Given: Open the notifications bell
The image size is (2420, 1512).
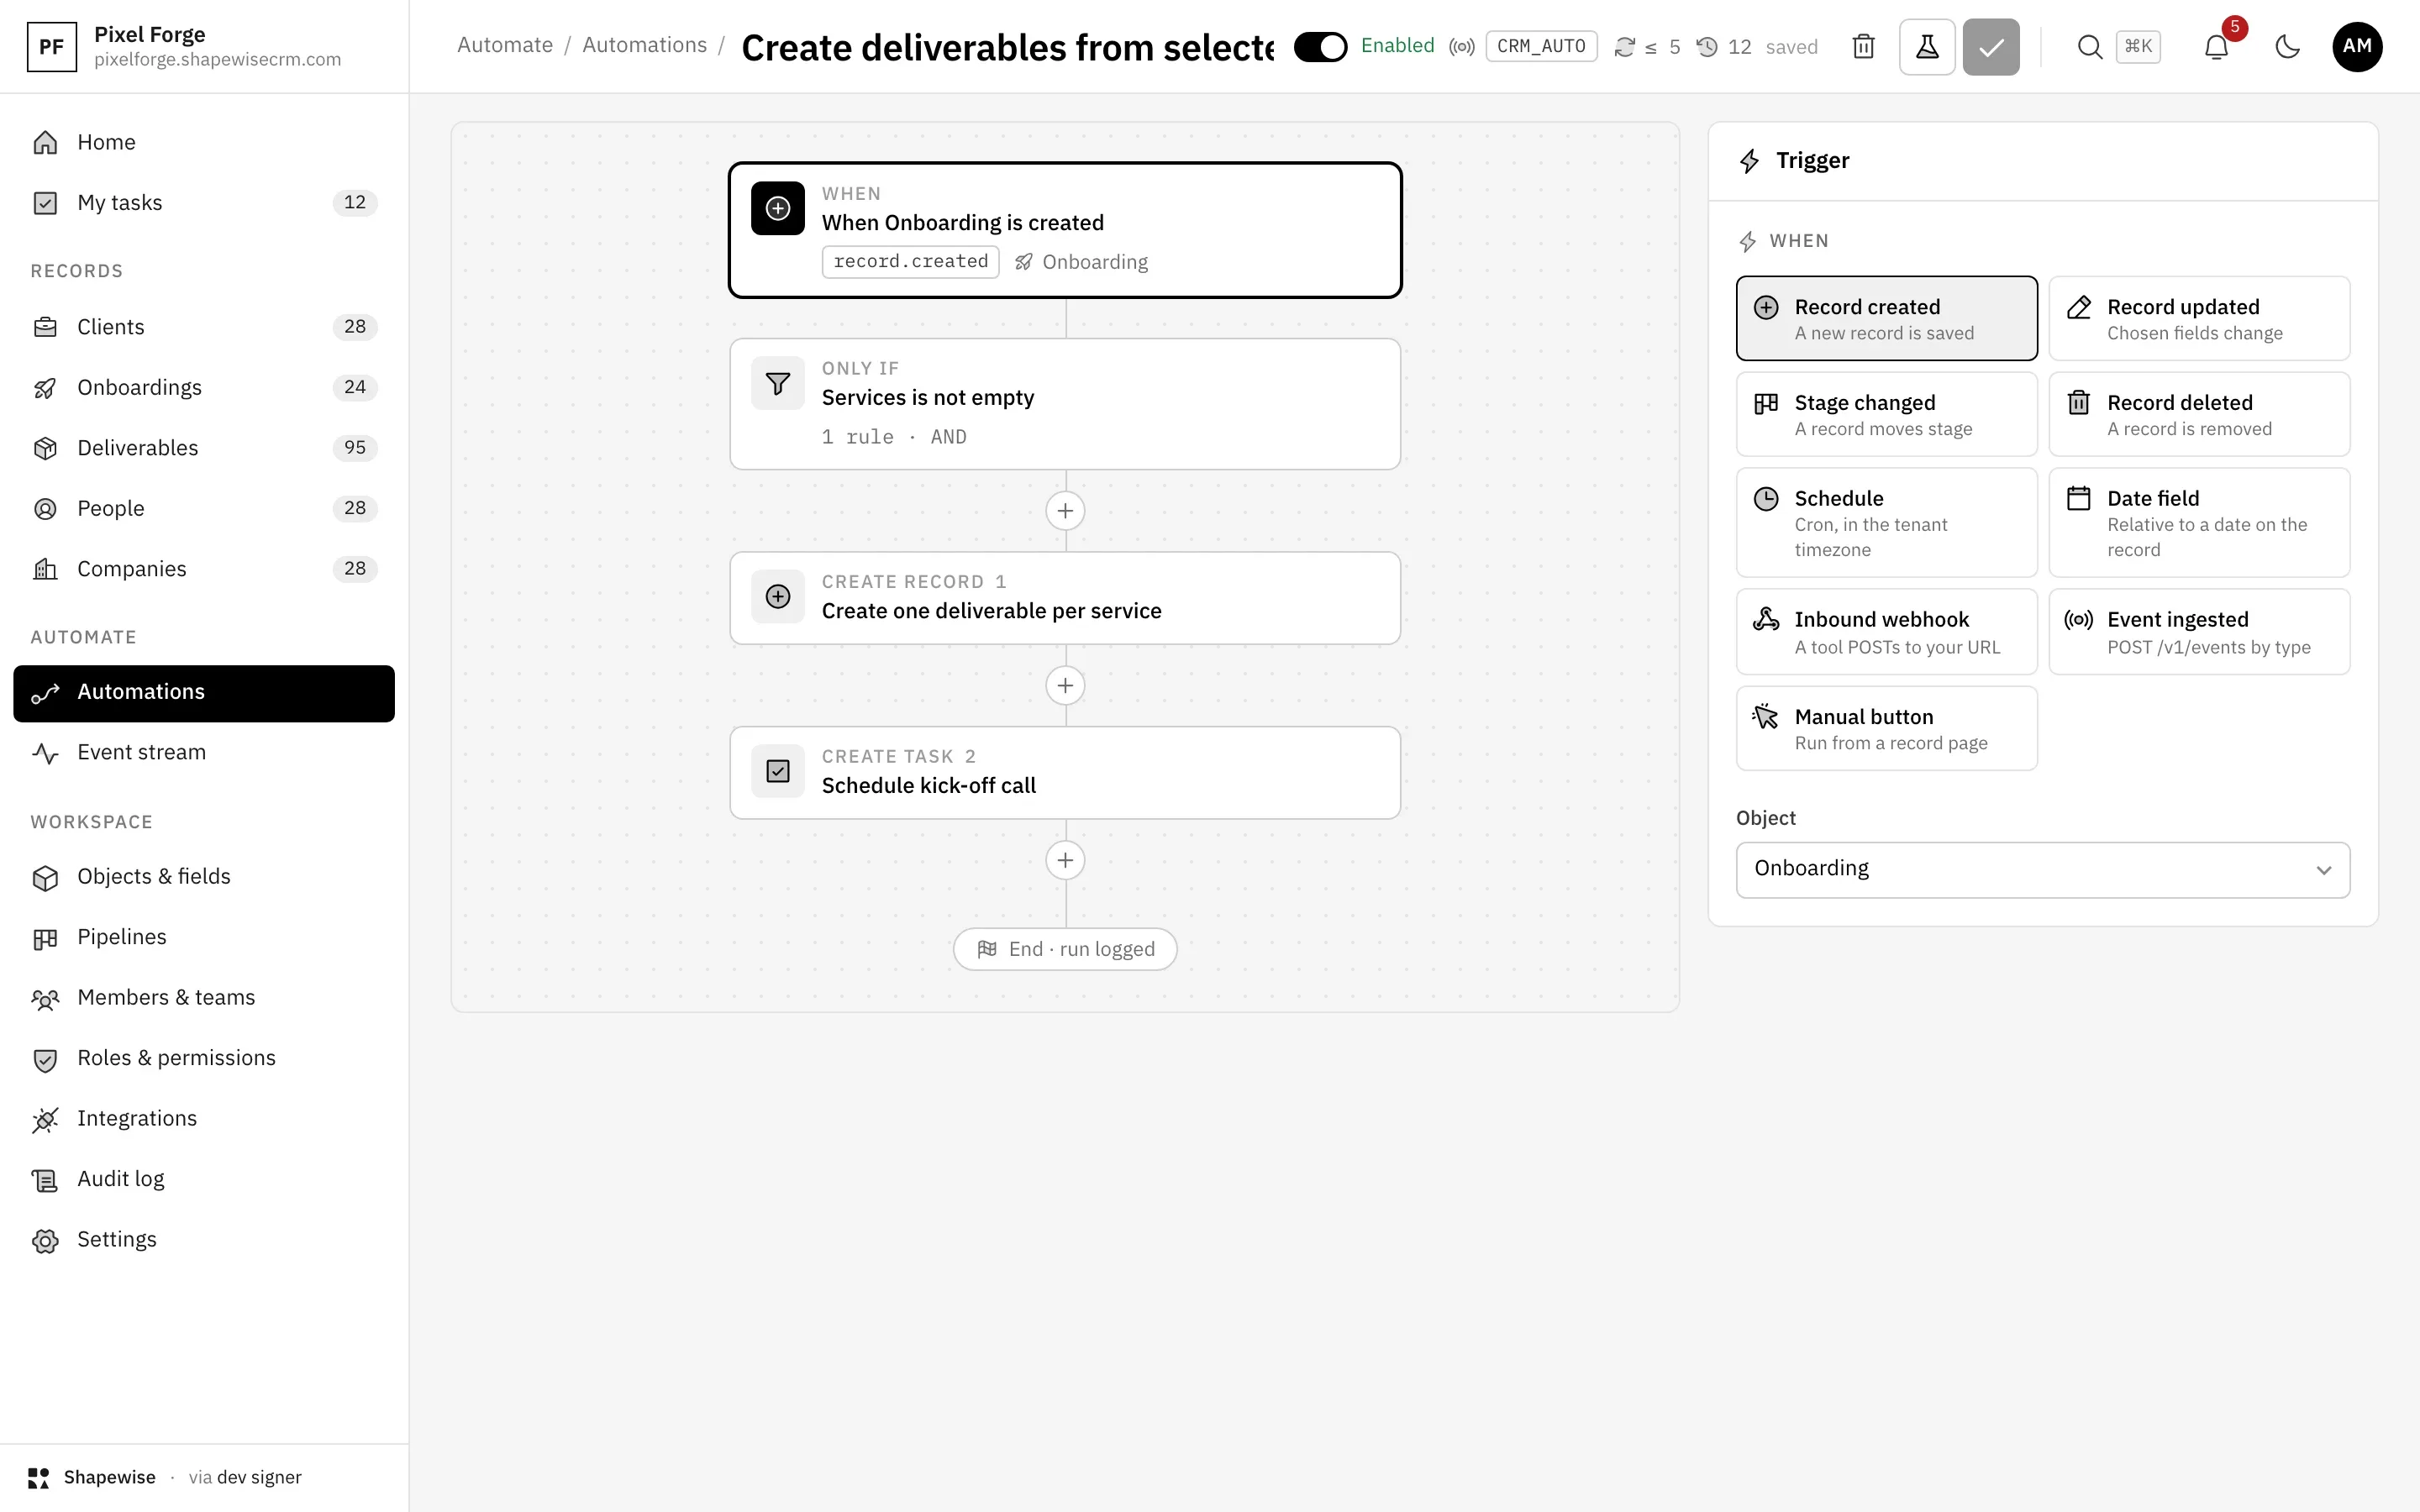Looking at the screenshot, I should 2217,47.
